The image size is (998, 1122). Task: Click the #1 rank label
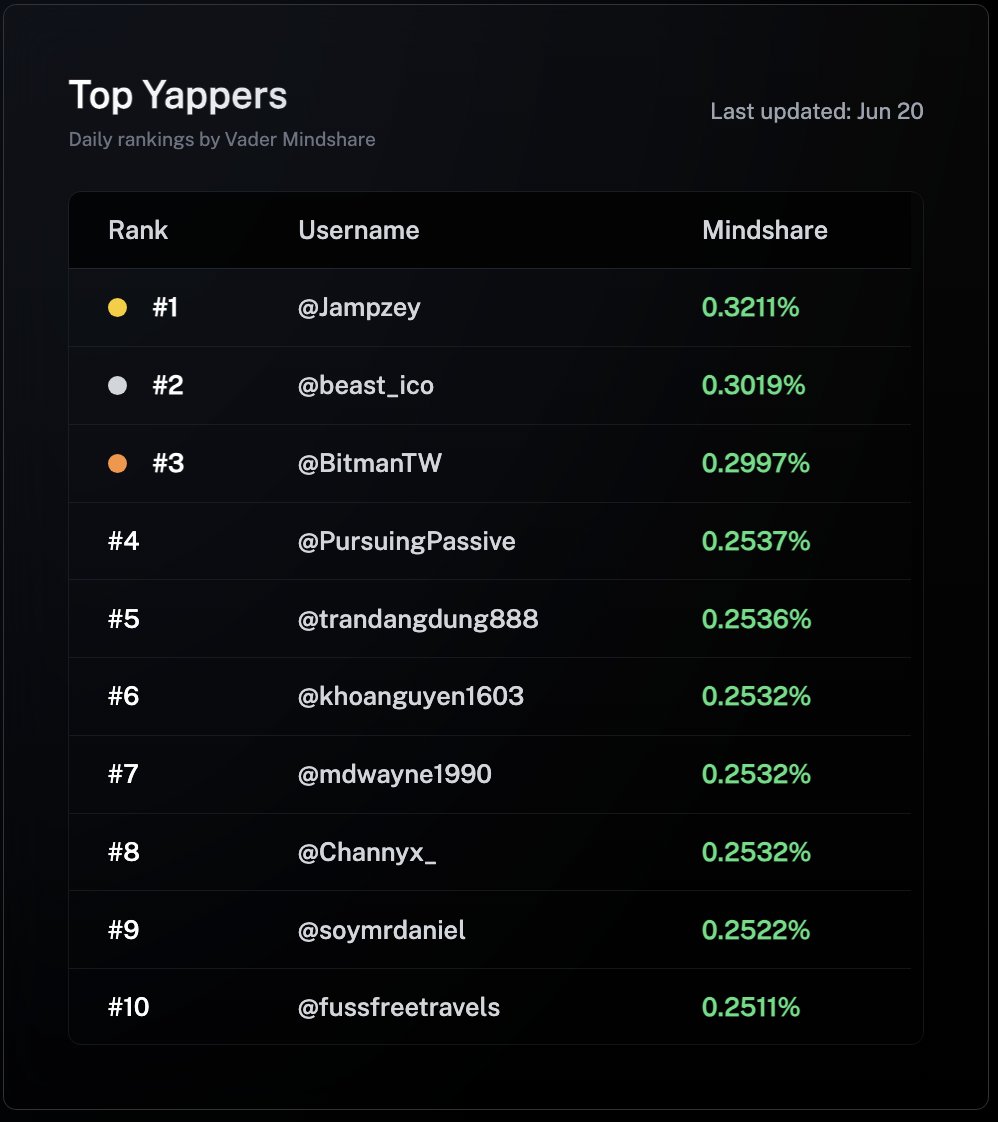165,308
